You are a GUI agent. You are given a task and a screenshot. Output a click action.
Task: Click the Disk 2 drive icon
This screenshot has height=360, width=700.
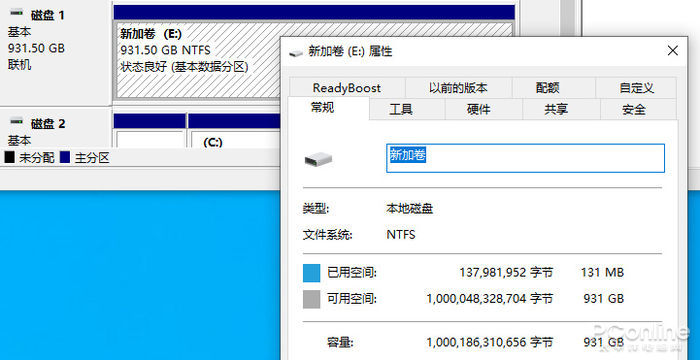pos(17,121)
